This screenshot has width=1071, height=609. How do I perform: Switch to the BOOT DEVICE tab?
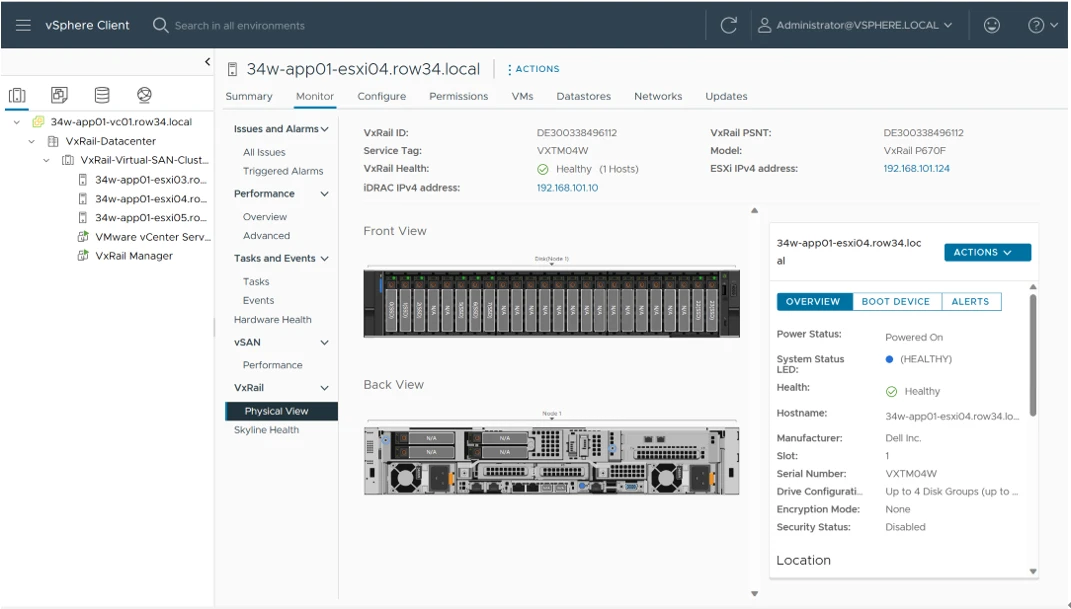895,301
